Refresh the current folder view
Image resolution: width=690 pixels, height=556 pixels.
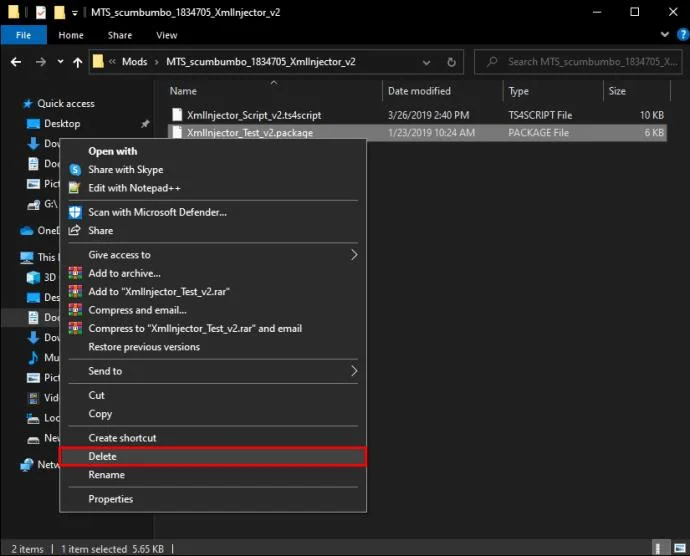point(451,62)
